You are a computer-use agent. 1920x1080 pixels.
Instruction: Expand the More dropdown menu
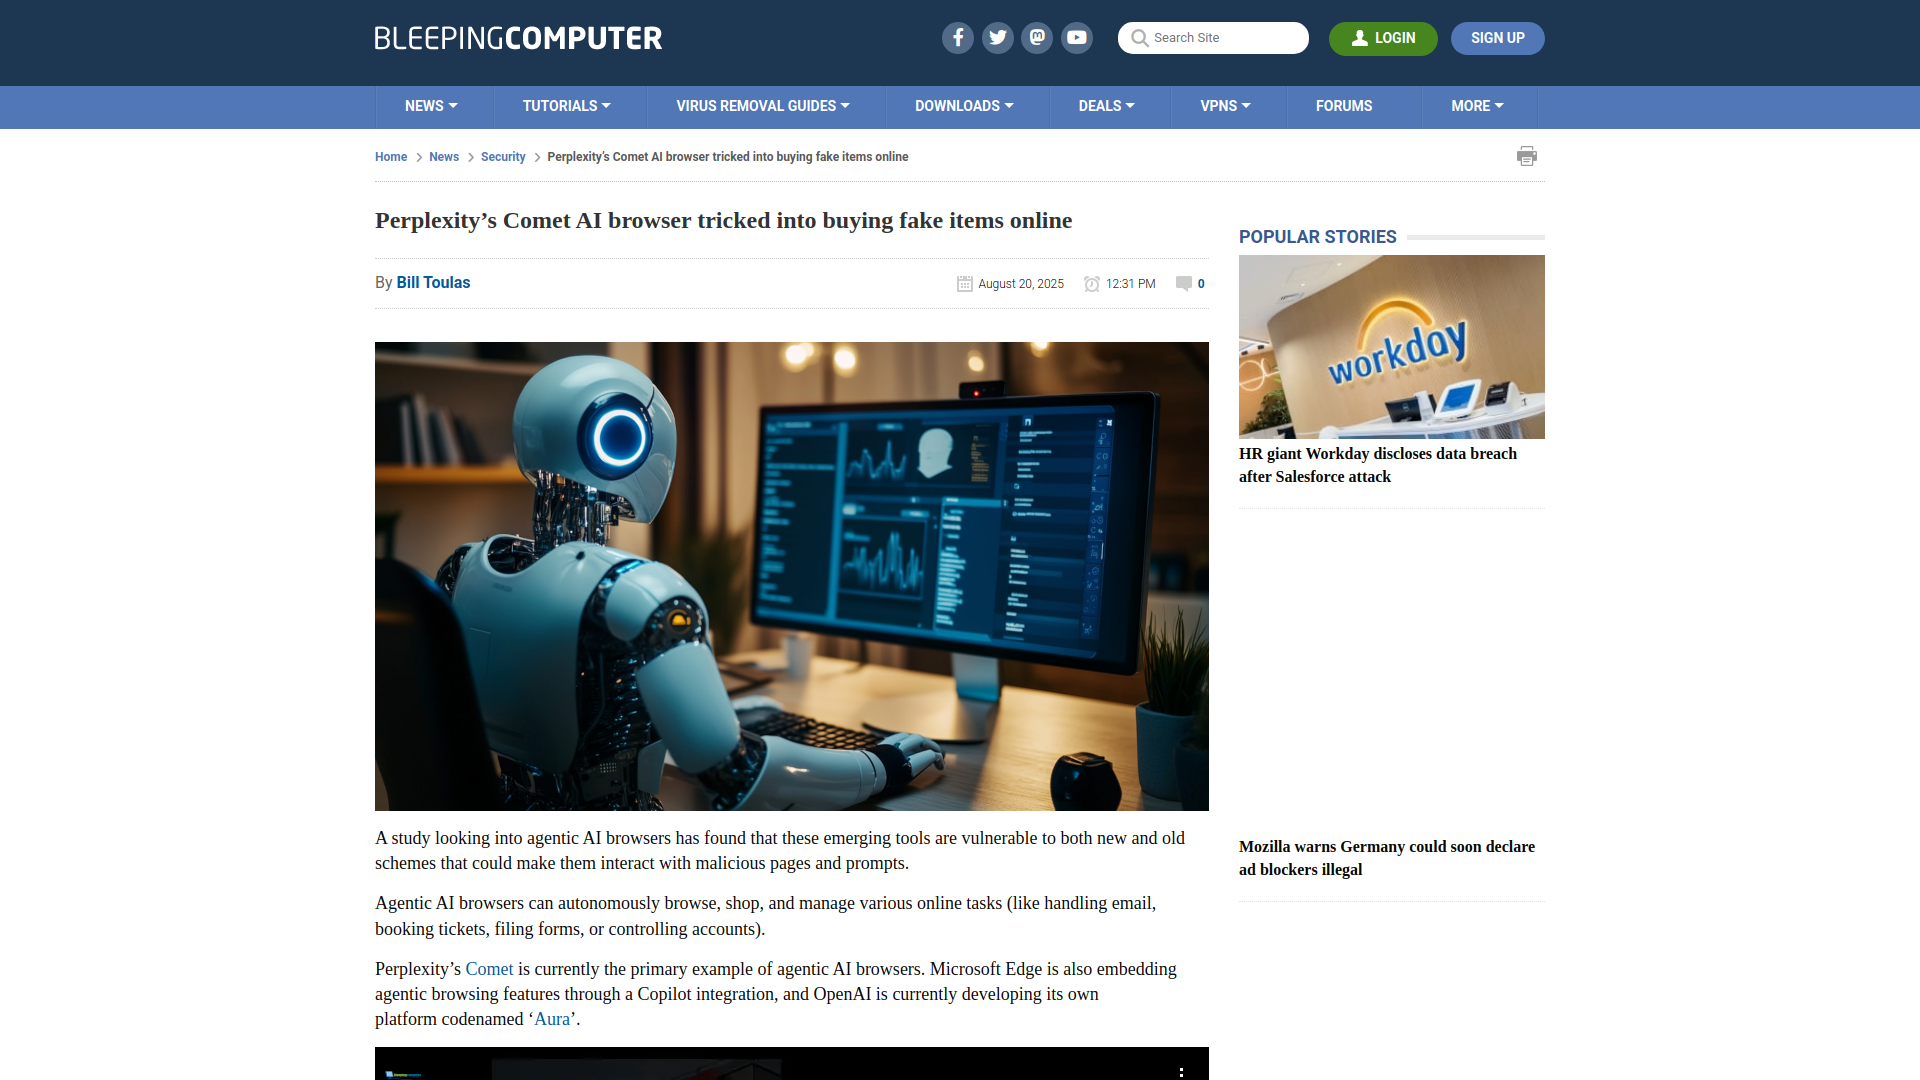coord(1477,106)
